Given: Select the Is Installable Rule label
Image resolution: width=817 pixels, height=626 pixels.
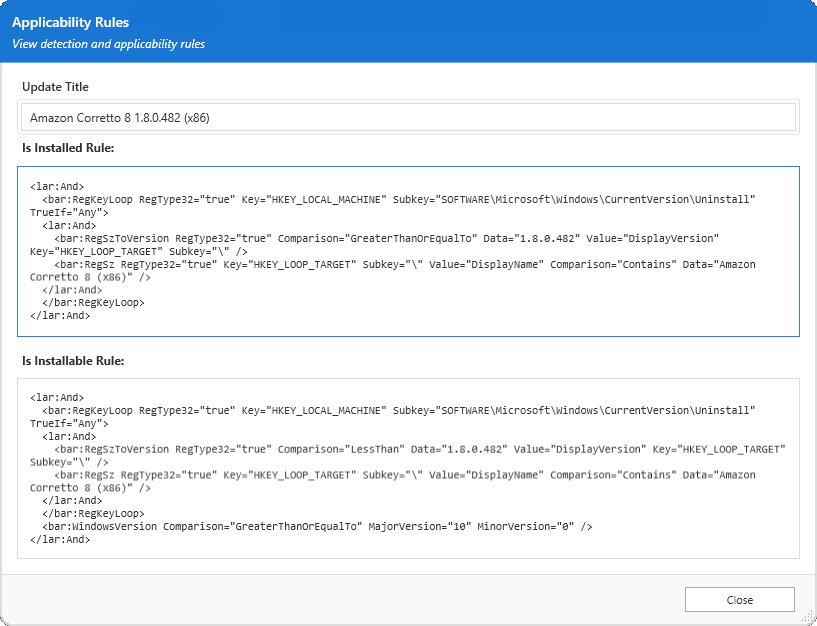Looking at the screenshot, I should click(74, 361).
